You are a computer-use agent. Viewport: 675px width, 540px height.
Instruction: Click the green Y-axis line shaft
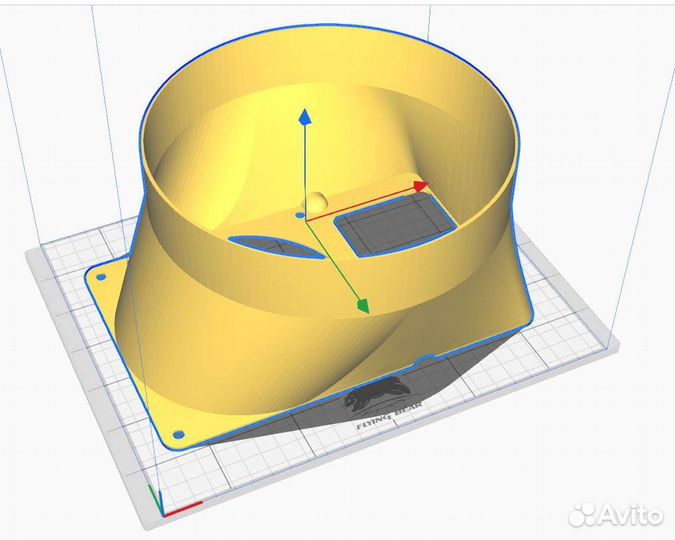(337, 260)
